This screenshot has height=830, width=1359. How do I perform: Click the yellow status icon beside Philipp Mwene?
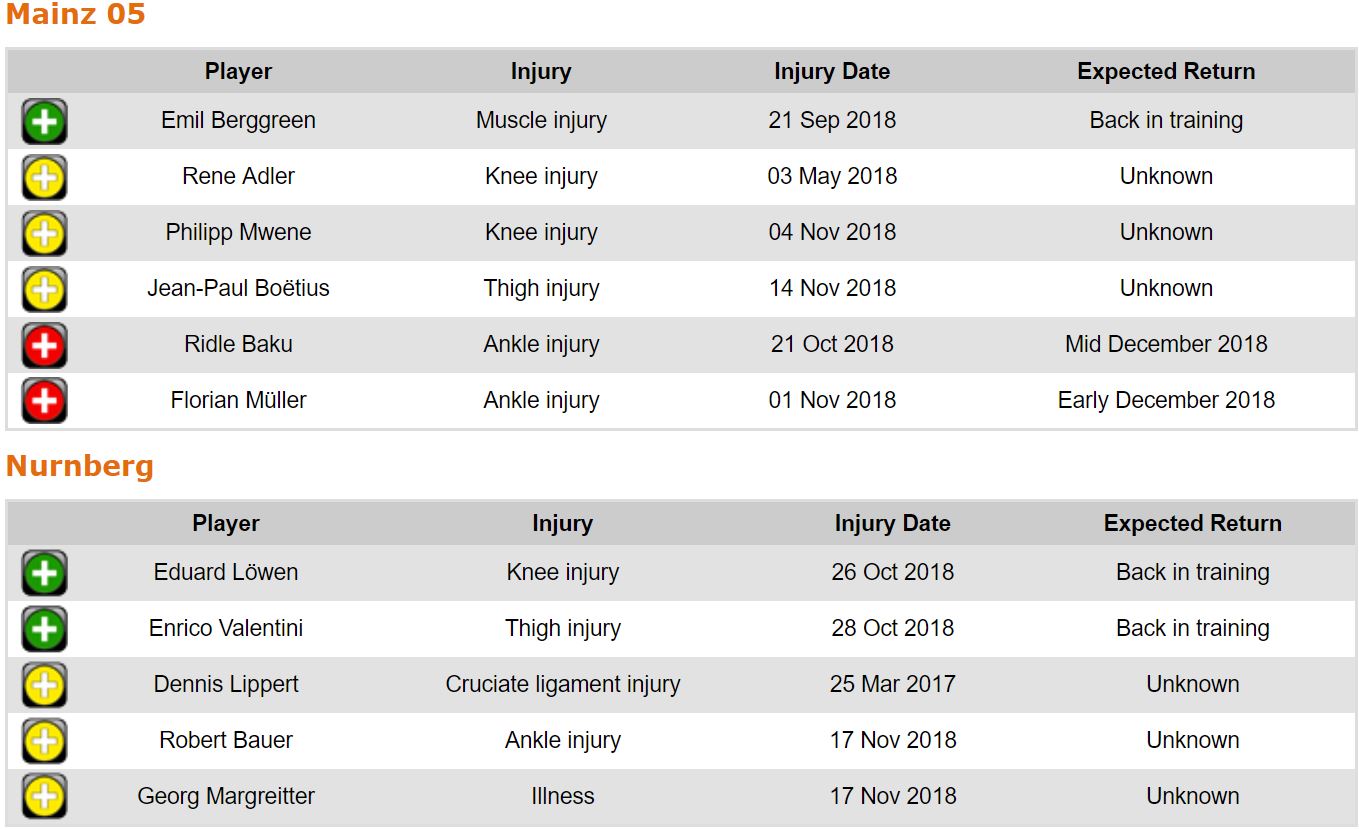[44, 234]
